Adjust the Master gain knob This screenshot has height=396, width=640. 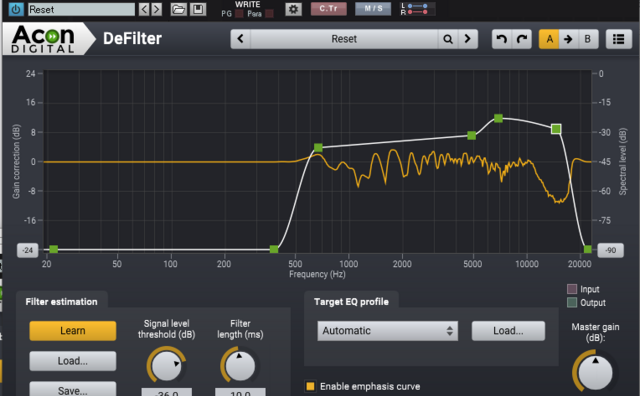[595, 372]
